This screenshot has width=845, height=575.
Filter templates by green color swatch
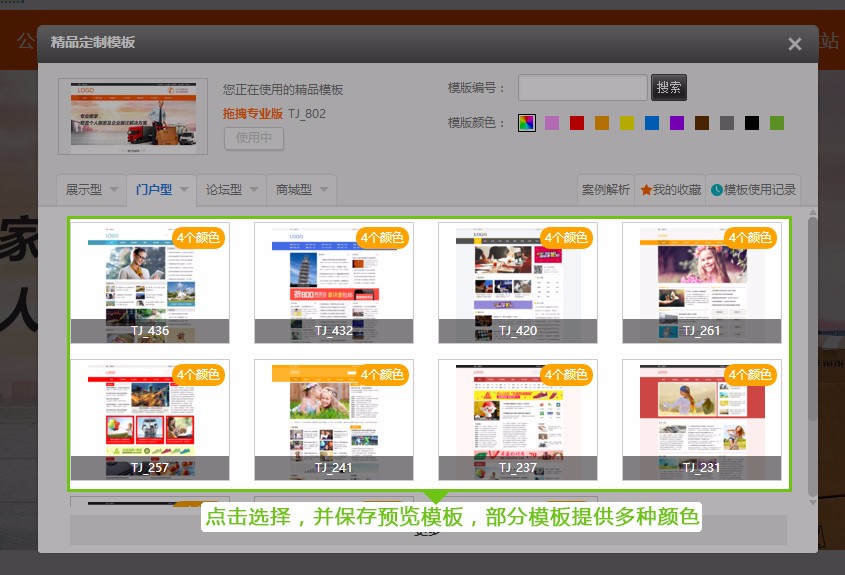tap(777, 123)
